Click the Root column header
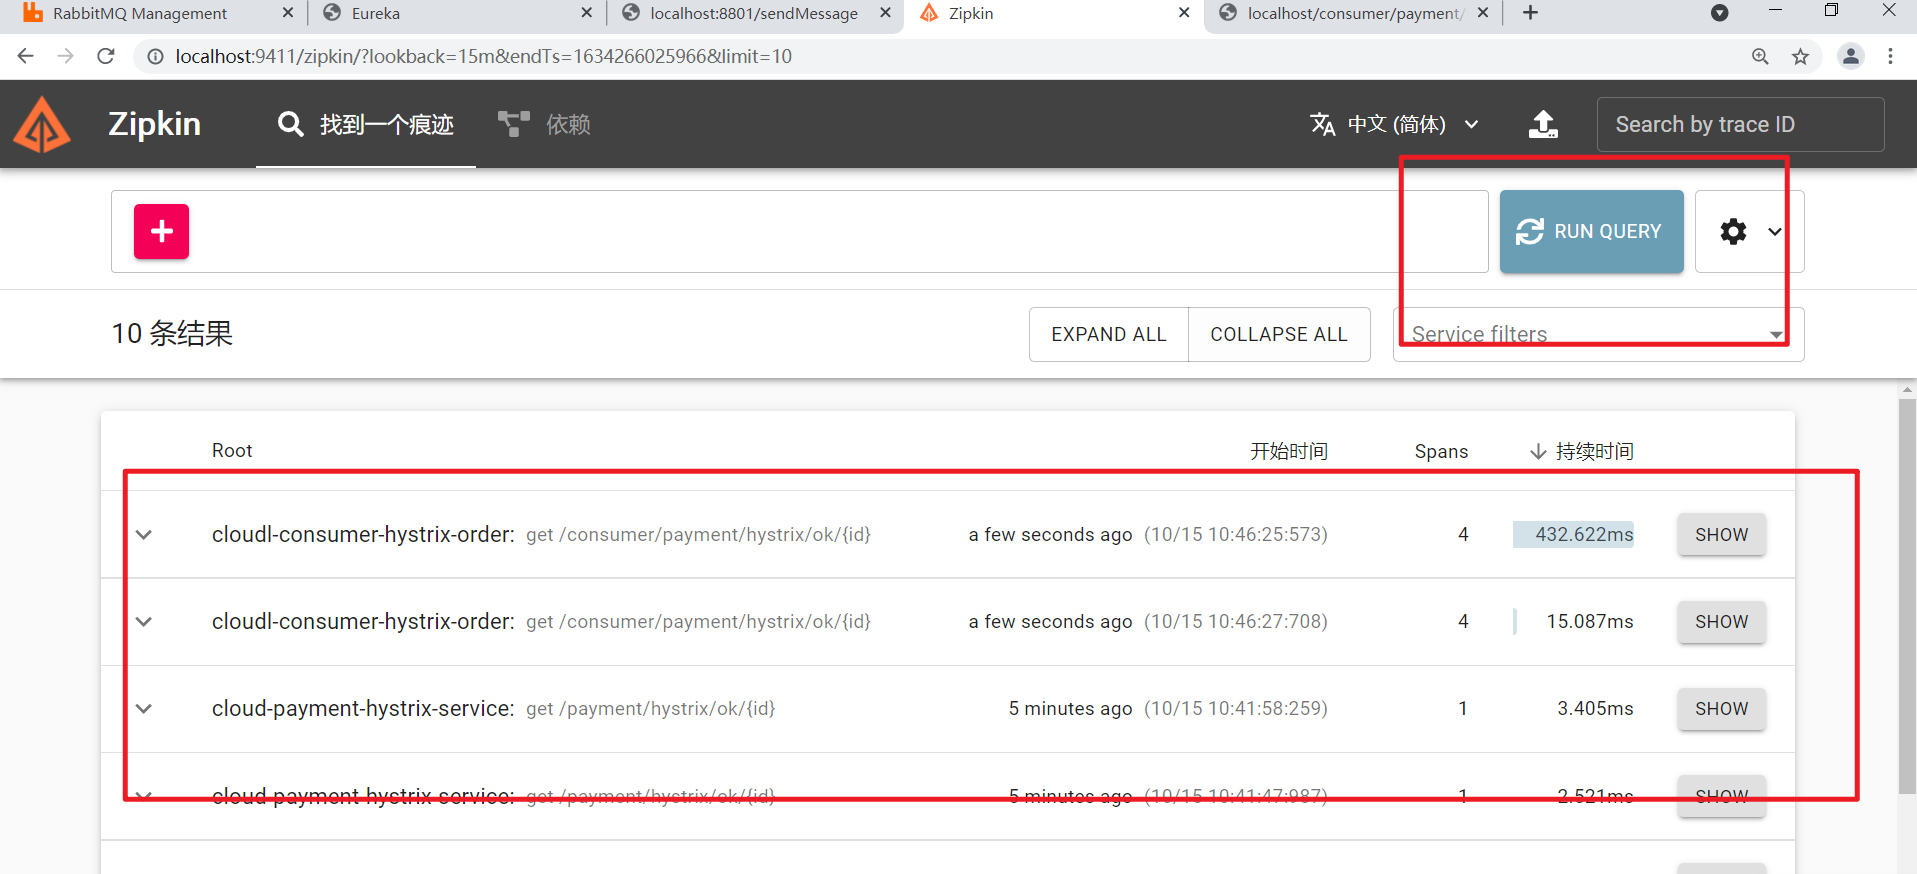The width and height of the screenshot is (1917, 874). click(232, 451)
